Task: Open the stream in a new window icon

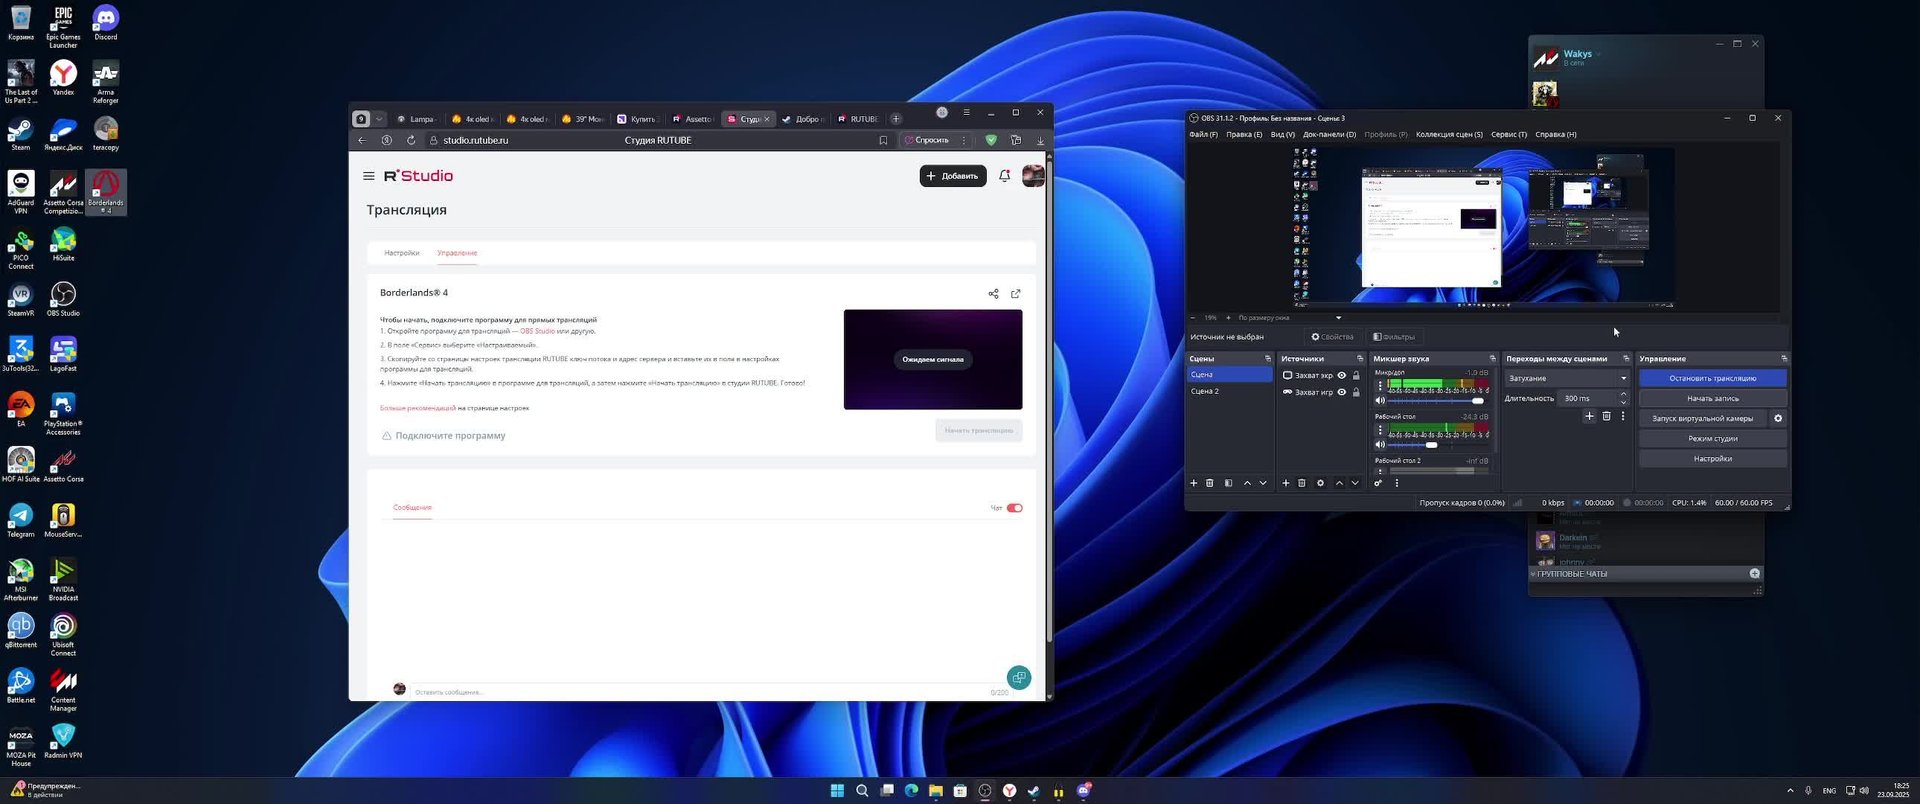Action: (1016, 294)
